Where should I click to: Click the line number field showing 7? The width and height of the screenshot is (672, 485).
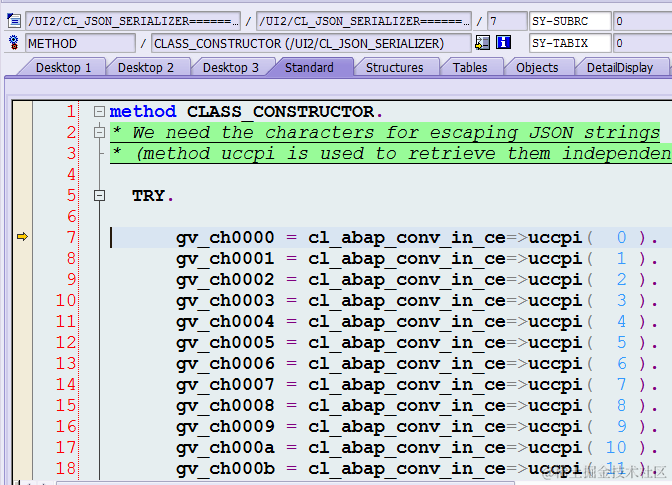click(x=507, y=21)
